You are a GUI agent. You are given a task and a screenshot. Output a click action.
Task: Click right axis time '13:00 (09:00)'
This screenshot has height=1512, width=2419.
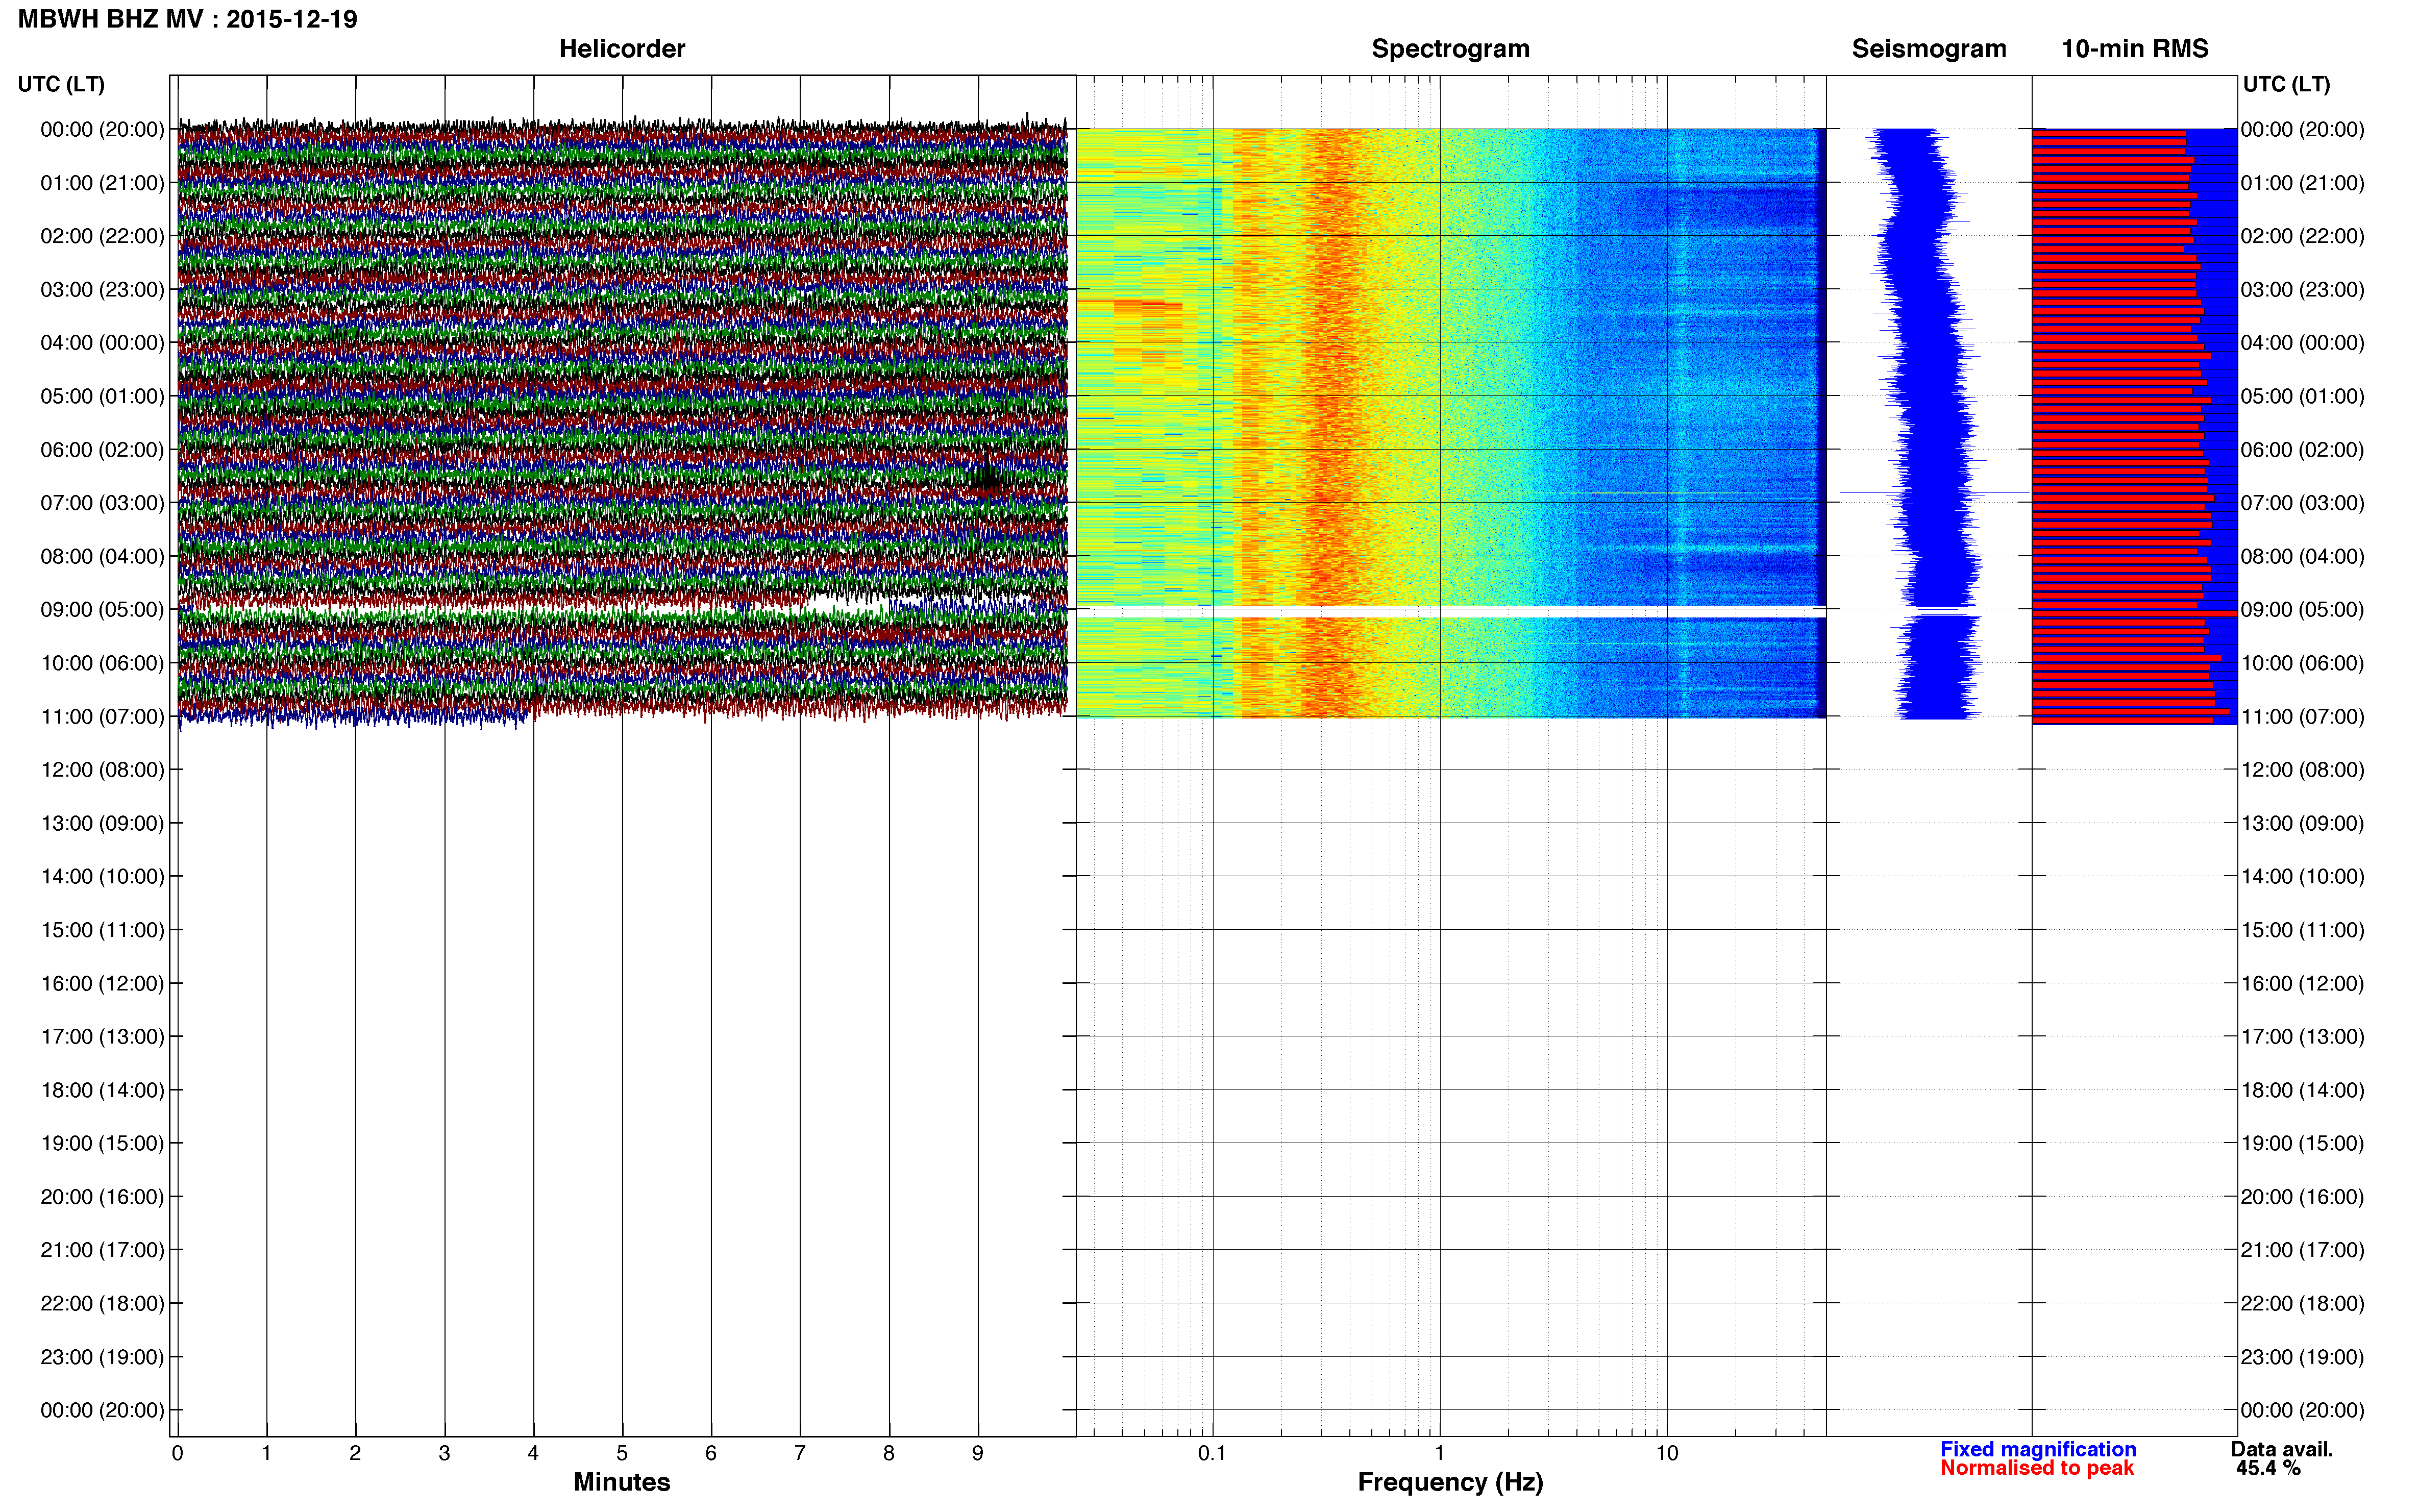[2302, 823]
